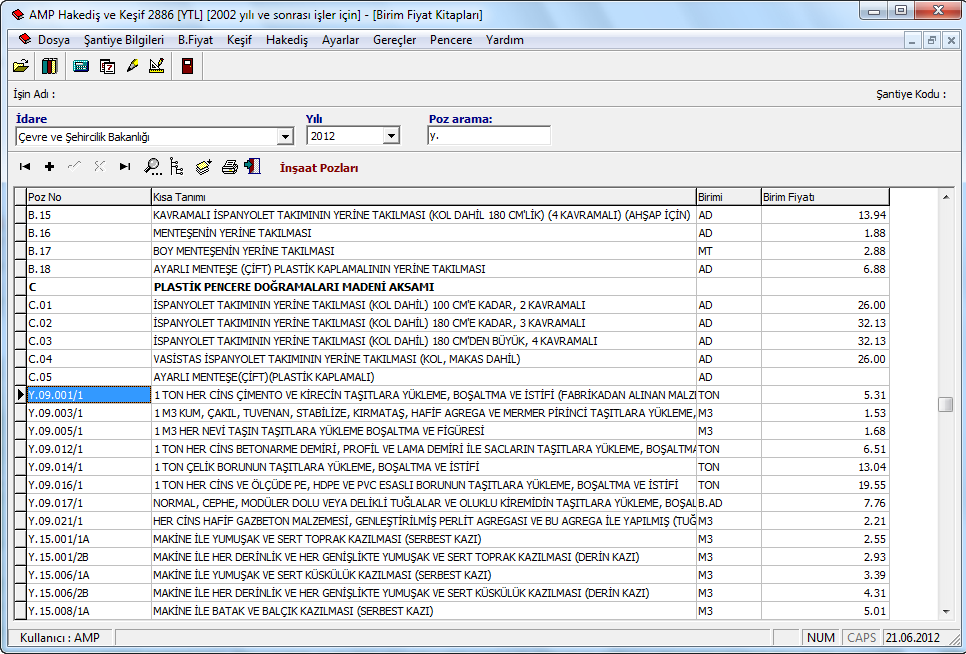Expand the İdare dropdown list
This screenshot has height=654, width=966.
[x=285, y=136]
